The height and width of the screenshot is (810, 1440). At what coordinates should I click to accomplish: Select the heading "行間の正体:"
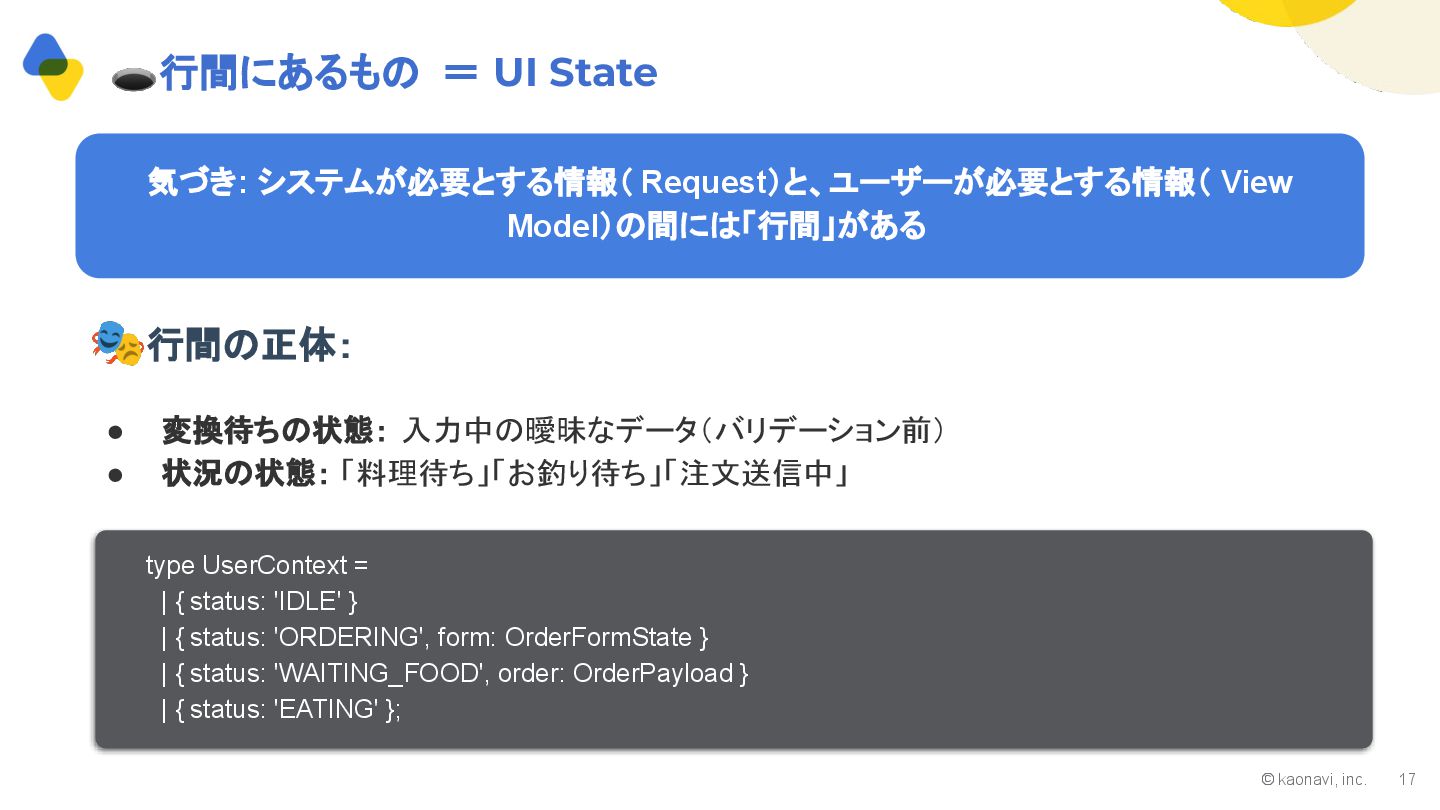click(249, 346)
